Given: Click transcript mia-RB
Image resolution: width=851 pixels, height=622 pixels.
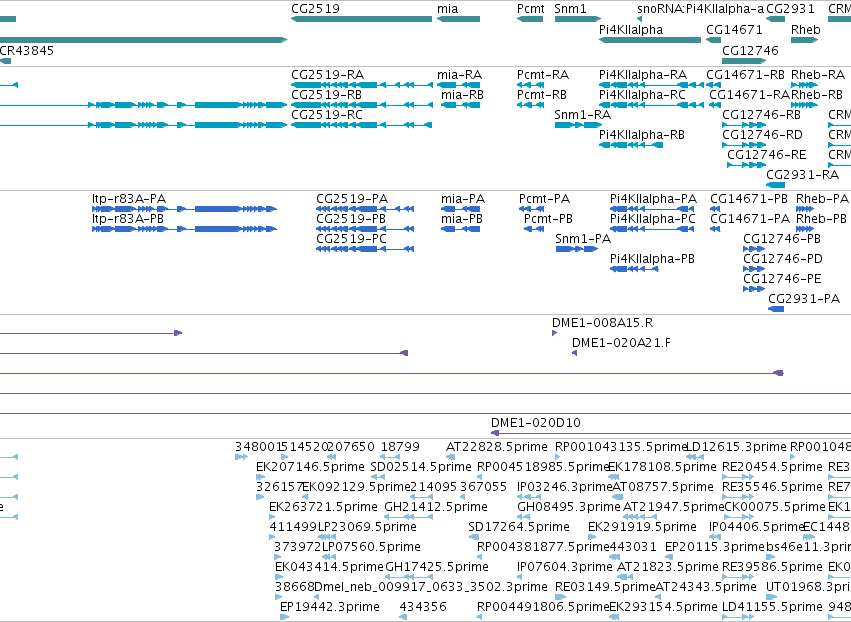Looking at the screenshot, I should click(462, 95).
